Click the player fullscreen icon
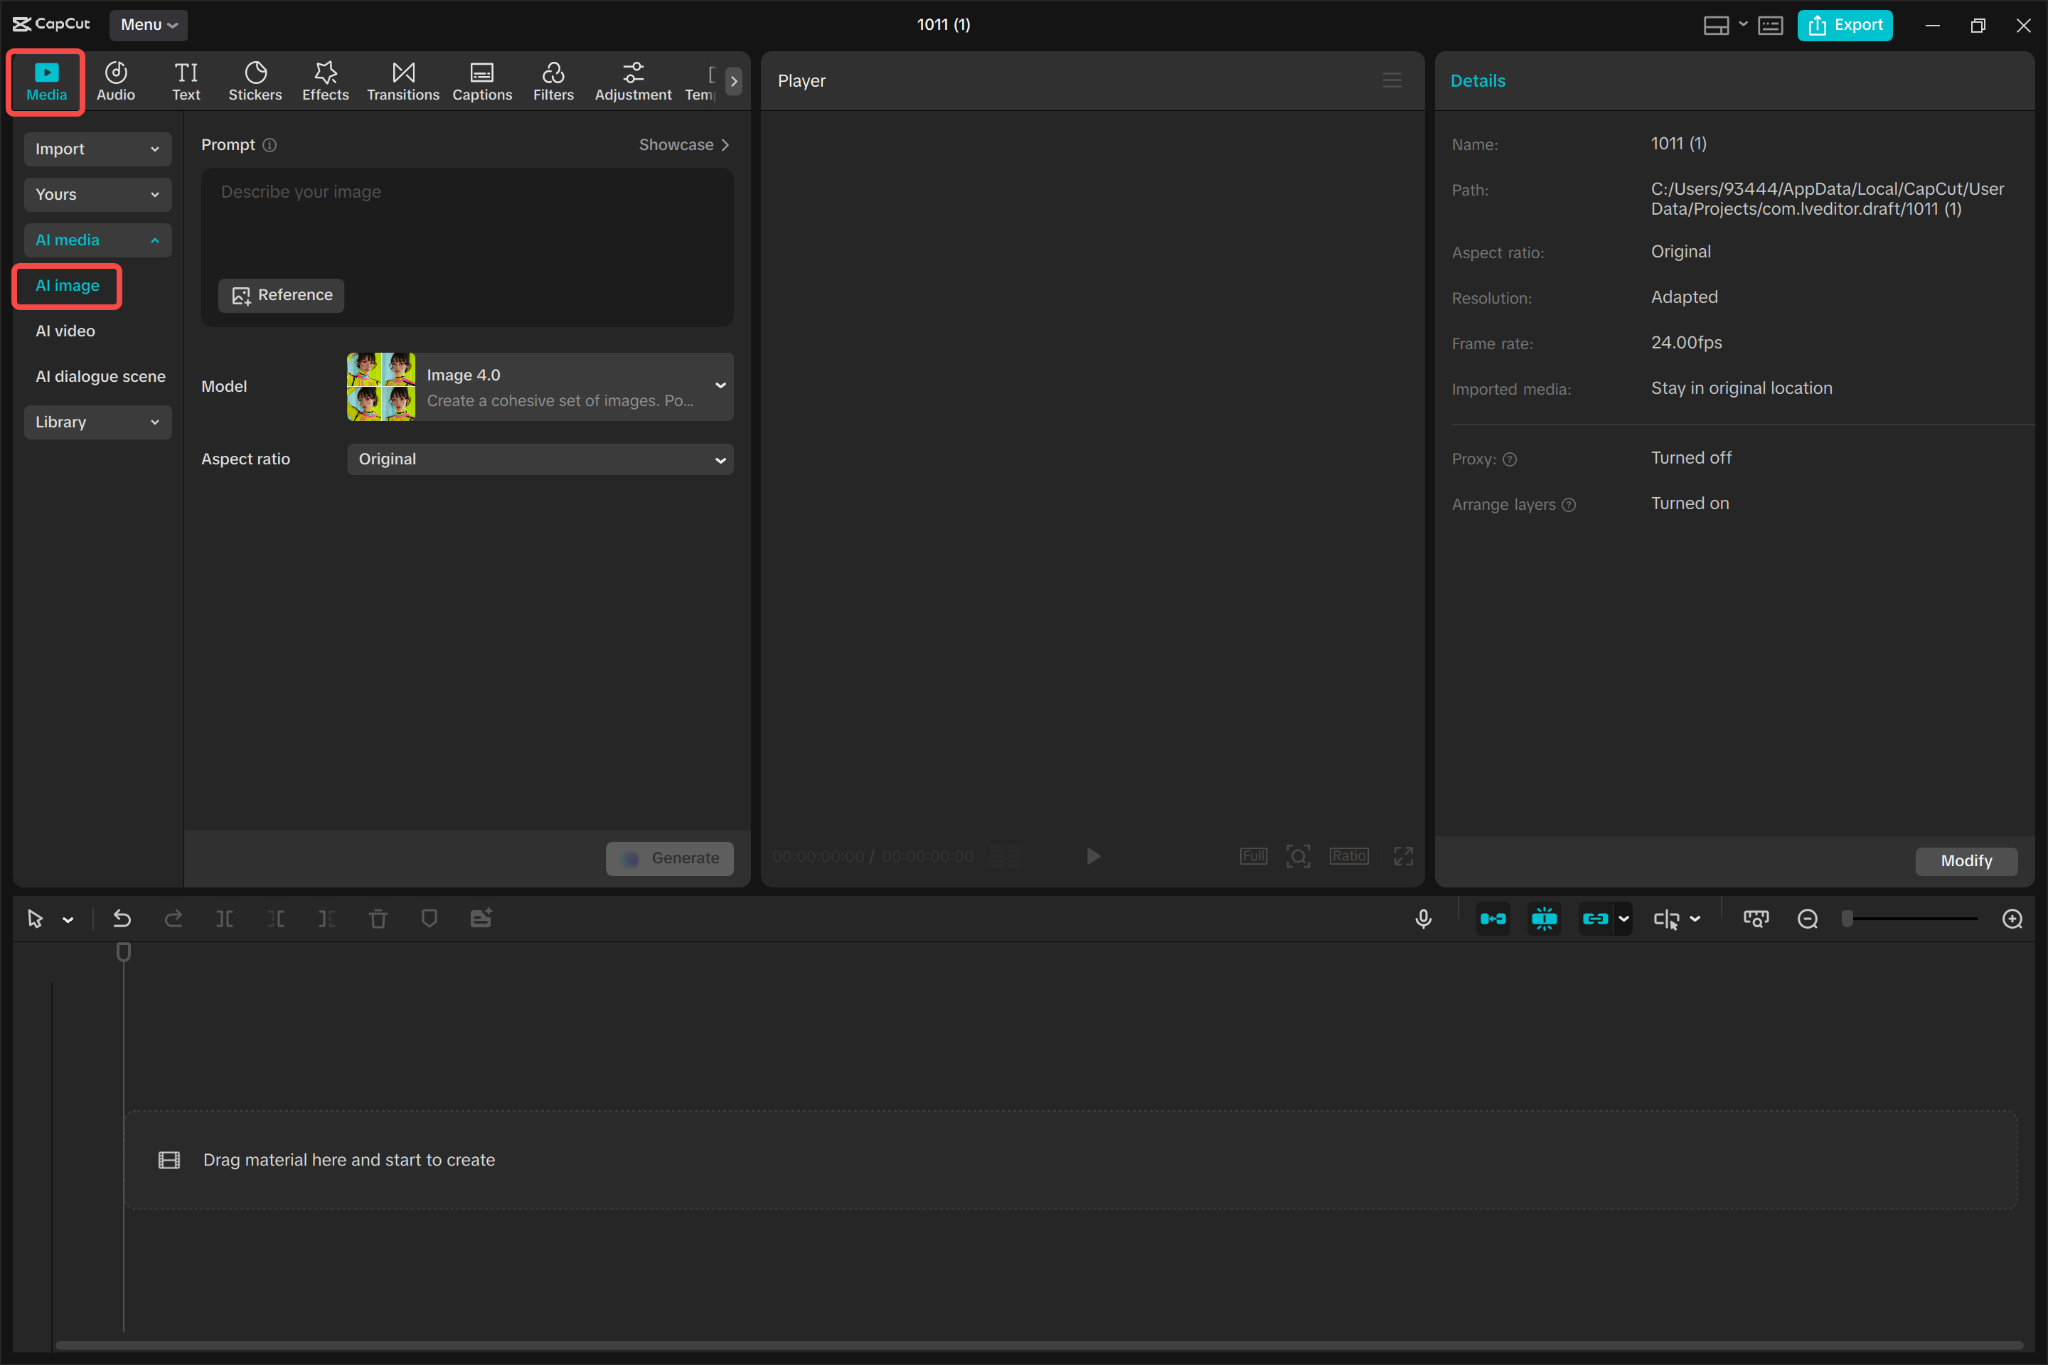The height and width of the screenshot is (1365, 2048). (x=1403, y=856)
